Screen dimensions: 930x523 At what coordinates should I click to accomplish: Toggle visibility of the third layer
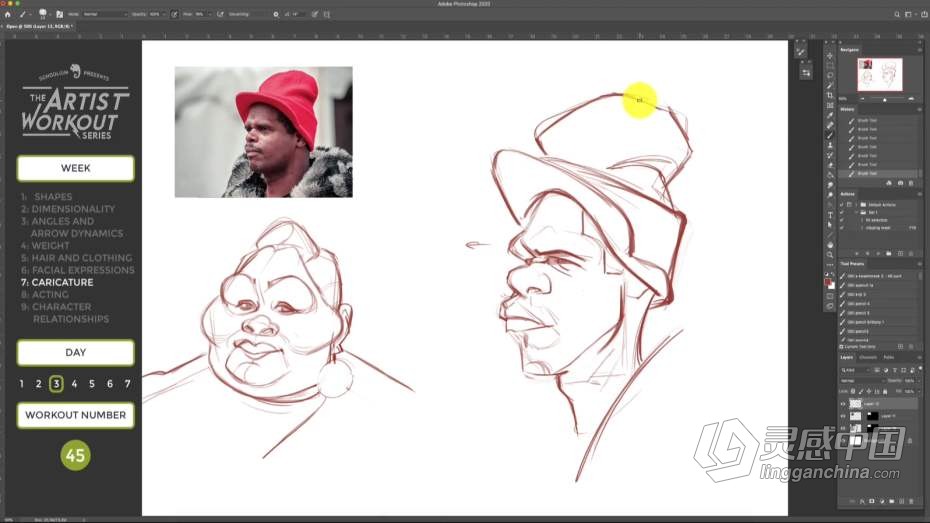[x=843, y=428]
